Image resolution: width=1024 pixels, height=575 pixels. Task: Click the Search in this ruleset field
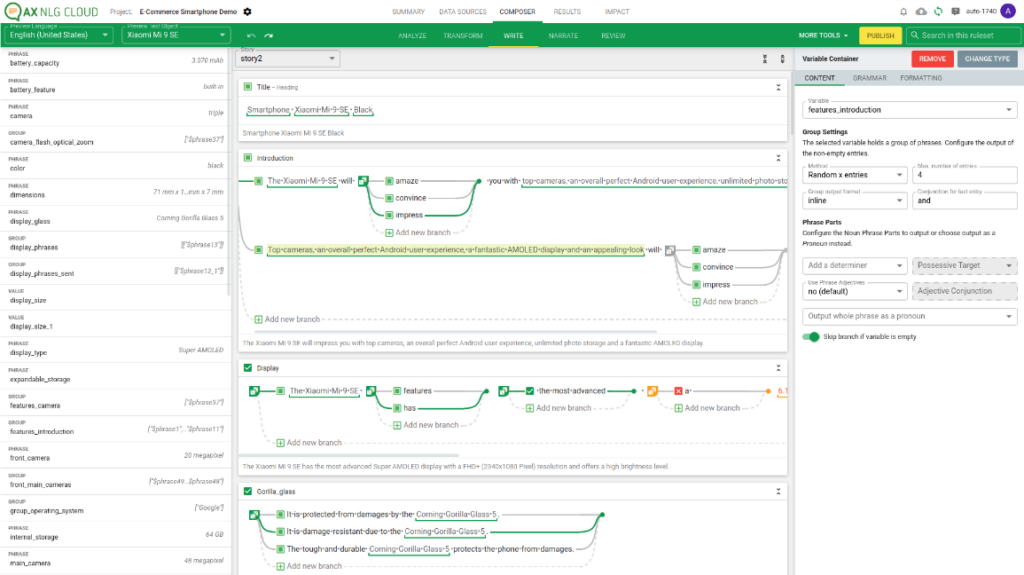(x=963, y=35)
